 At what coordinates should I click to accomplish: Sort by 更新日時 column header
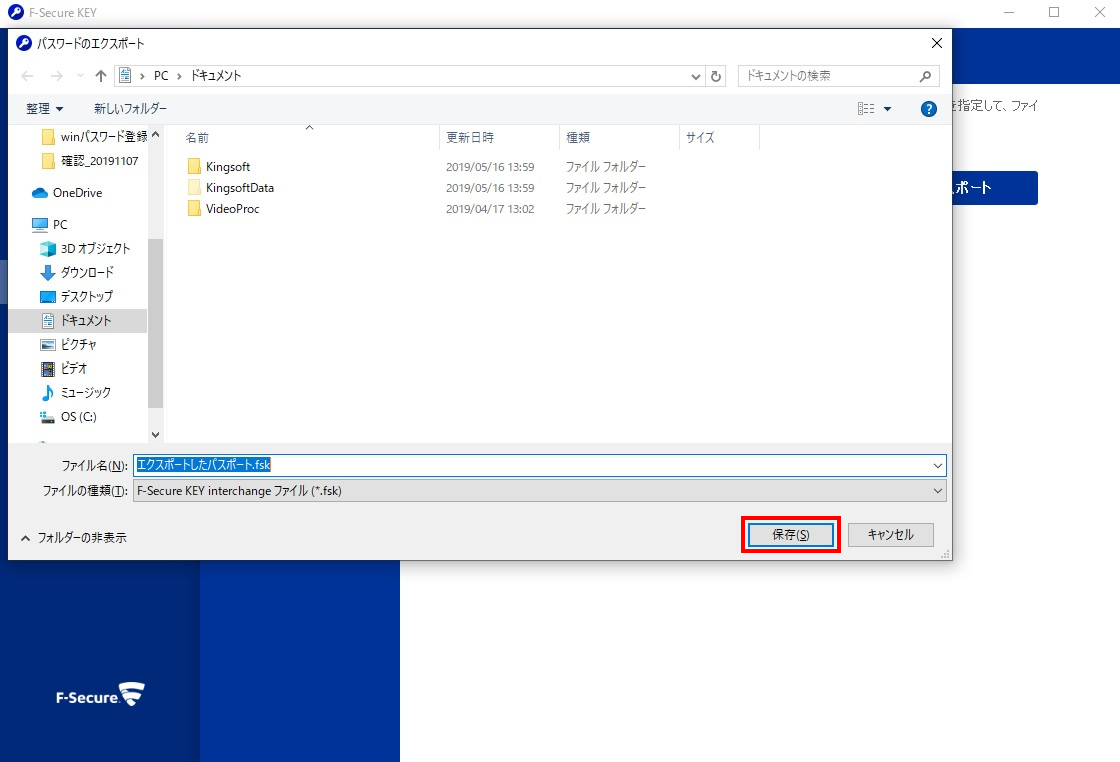[470, 138]
